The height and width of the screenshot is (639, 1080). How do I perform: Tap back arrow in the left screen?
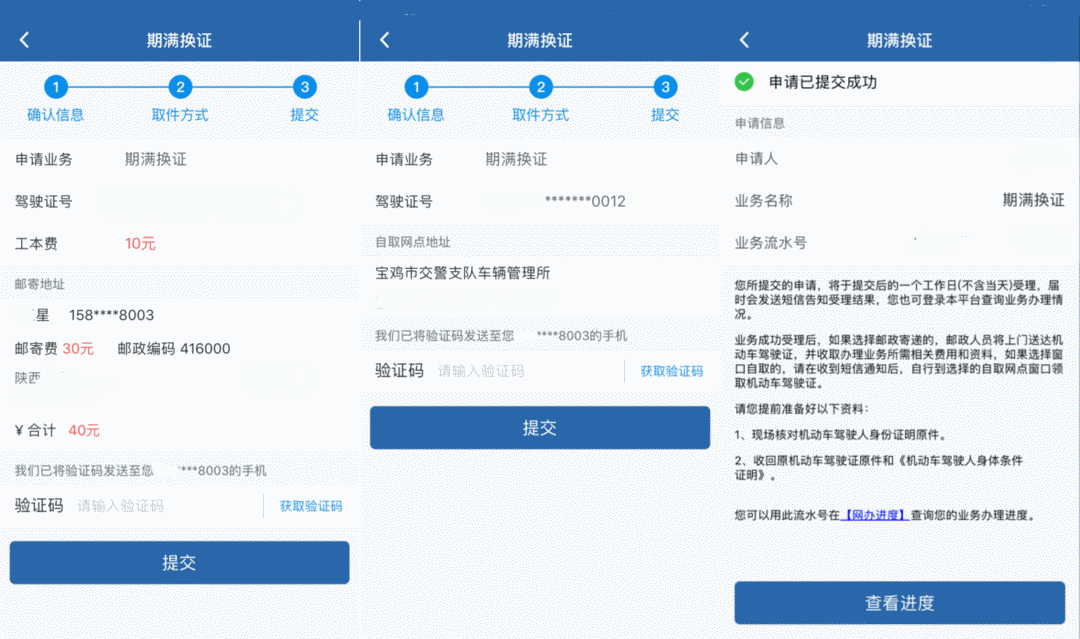coord(25,40)
